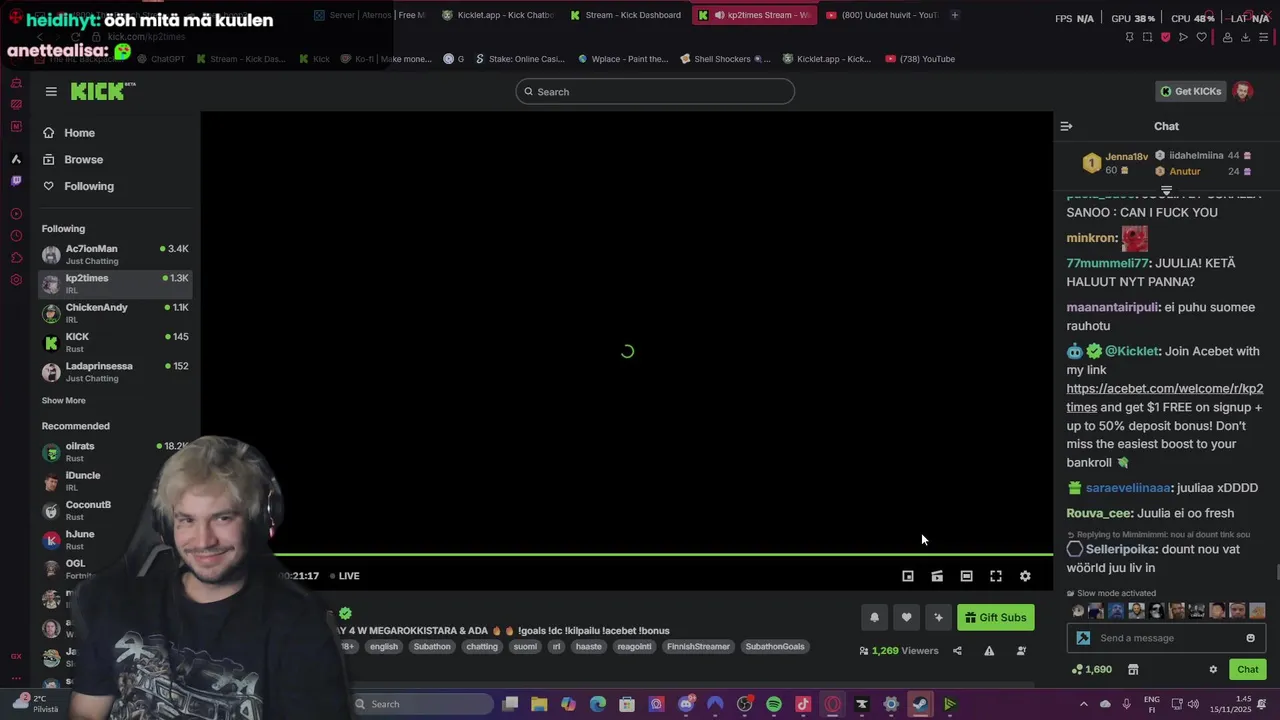Toggle stream notifications bell

(x=874, y=617)
